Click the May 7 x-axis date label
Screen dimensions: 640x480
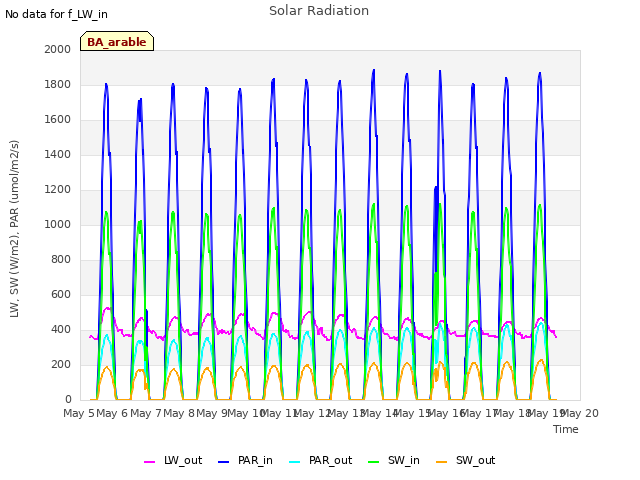pos(146,413)
